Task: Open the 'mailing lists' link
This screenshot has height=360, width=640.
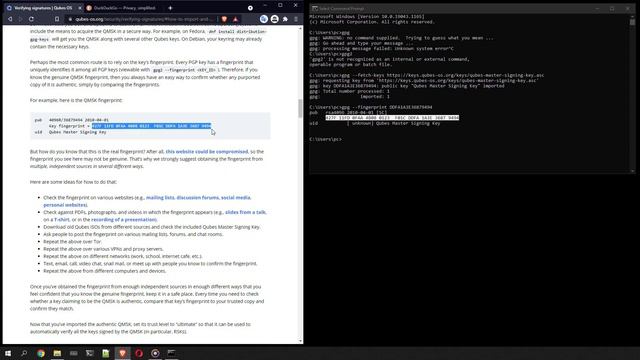Action: (x=160, y=198)
